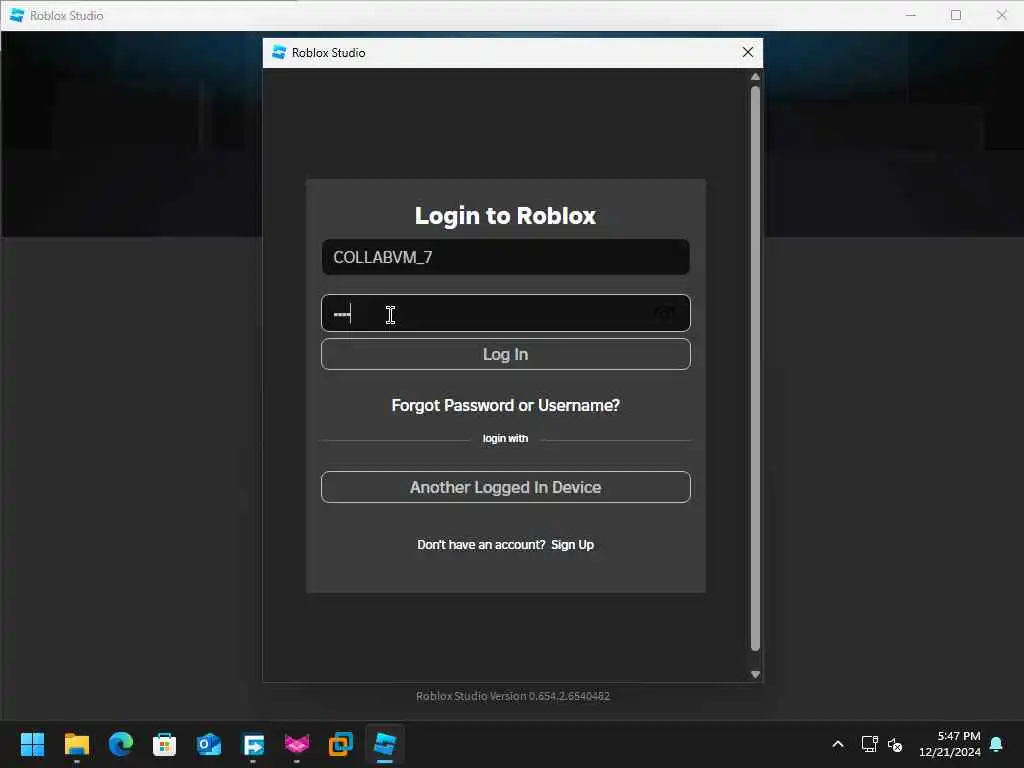Open the pink cat-face app on taskbar

coord(297,744)
